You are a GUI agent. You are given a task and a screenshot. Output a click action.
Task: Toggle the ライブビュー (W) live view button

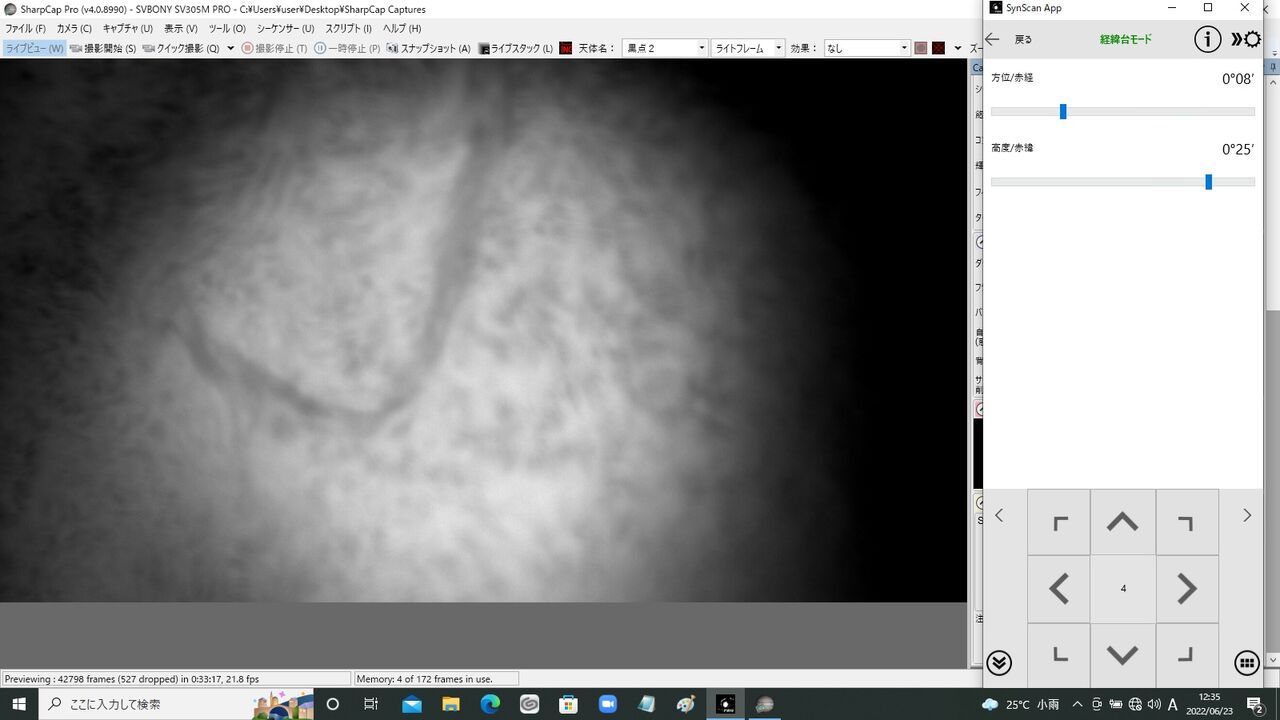34,48
